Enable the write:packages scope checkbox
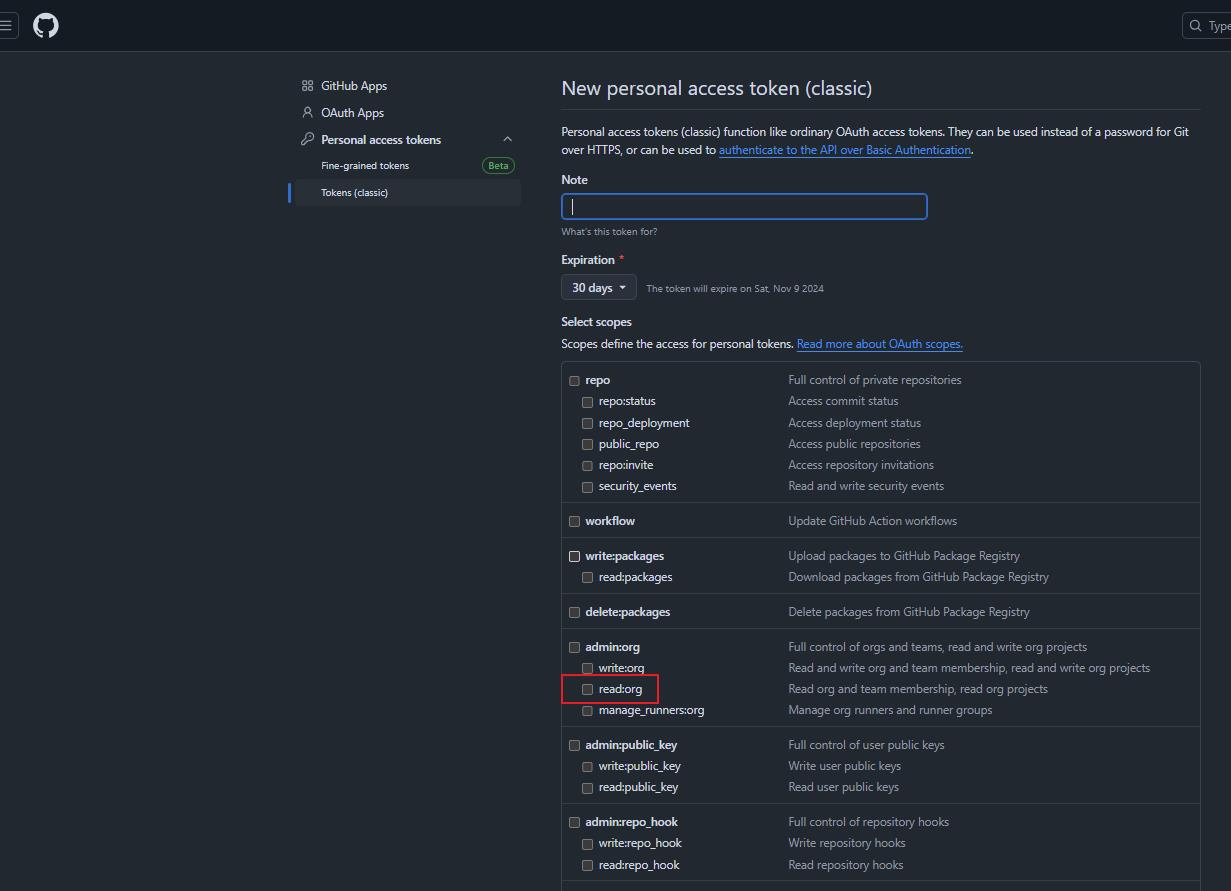This screenshot has width=1231, height=891. click(575, 557)
